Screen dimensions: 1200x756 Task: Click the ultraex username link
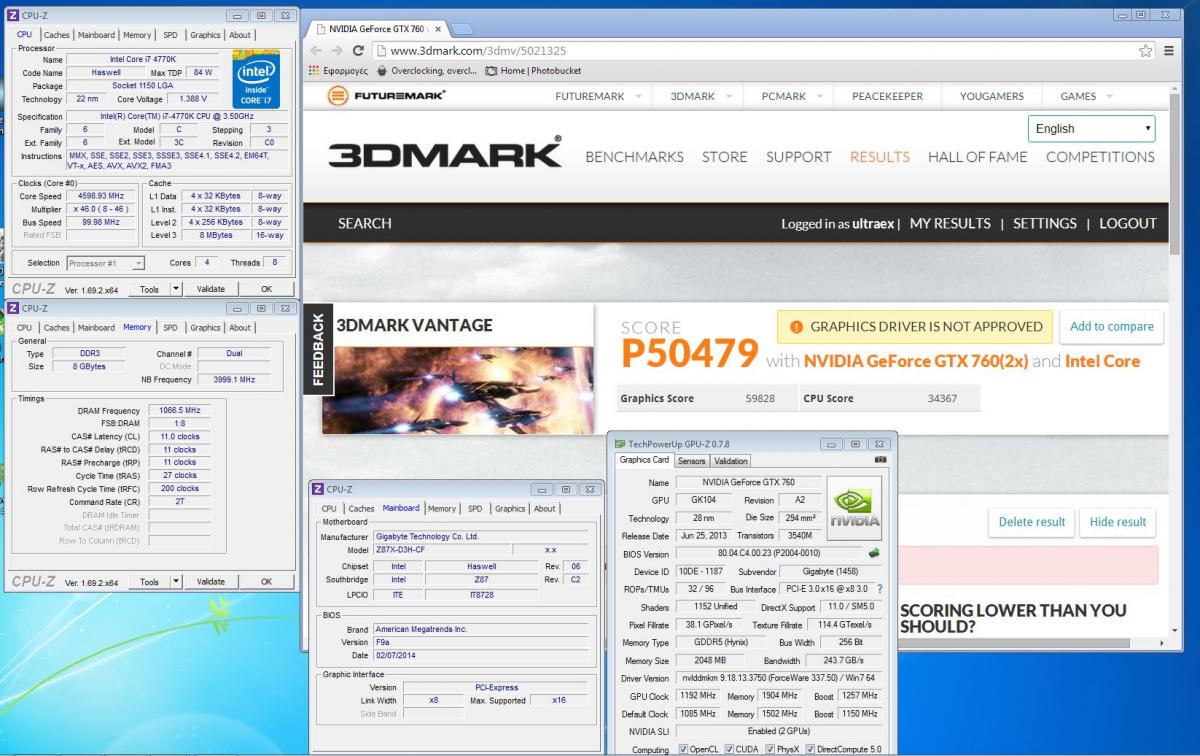click(875, 224)
